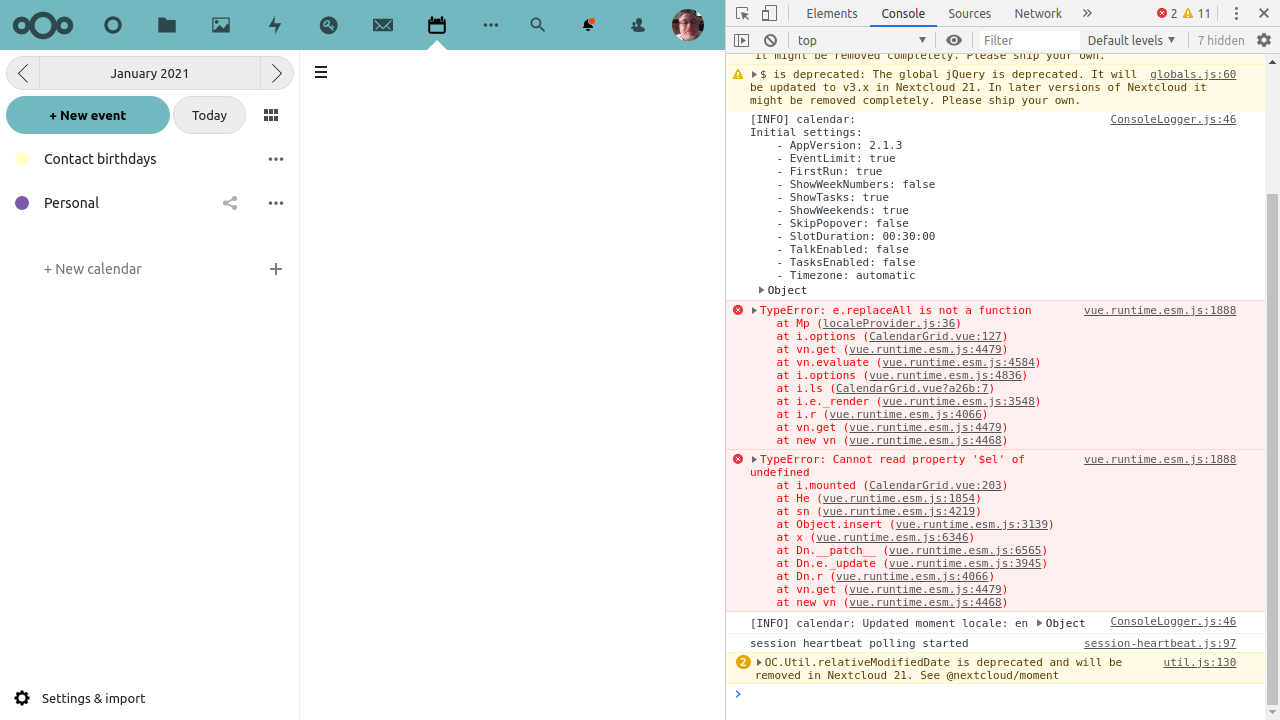
Task: Create a live expression eye icon
Action: point(954,40)
